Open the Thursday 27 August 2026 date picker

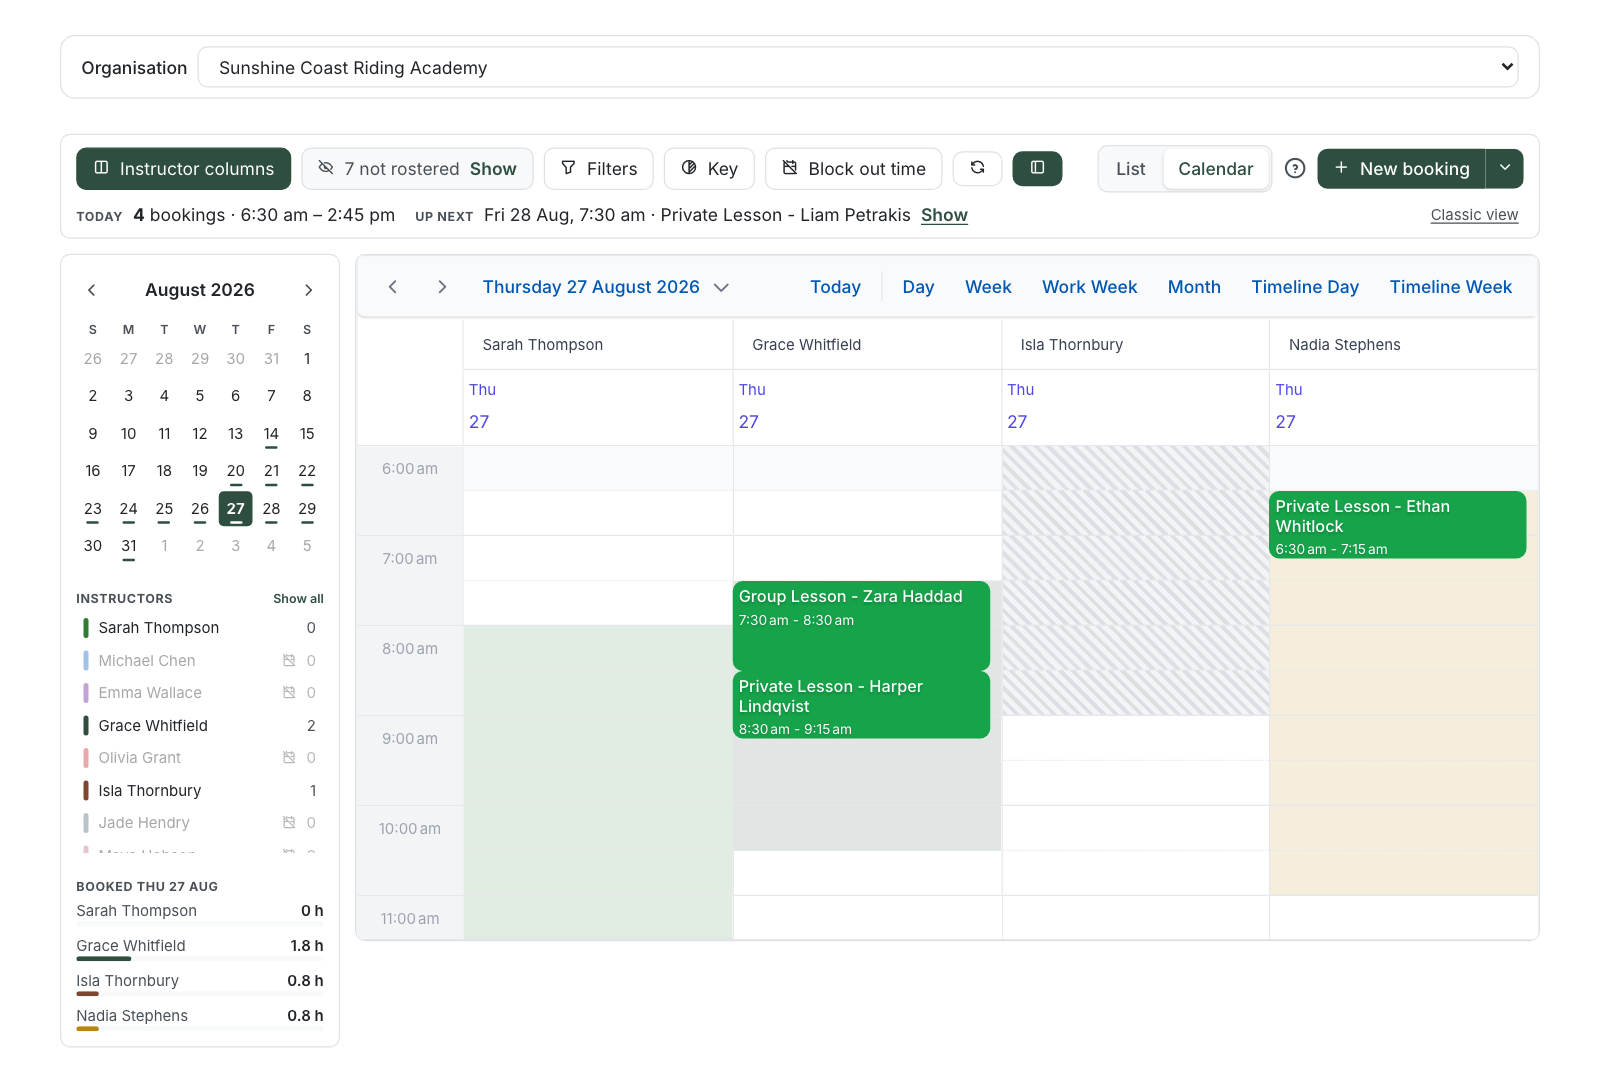pyautogui.click(x=606, y=287)
